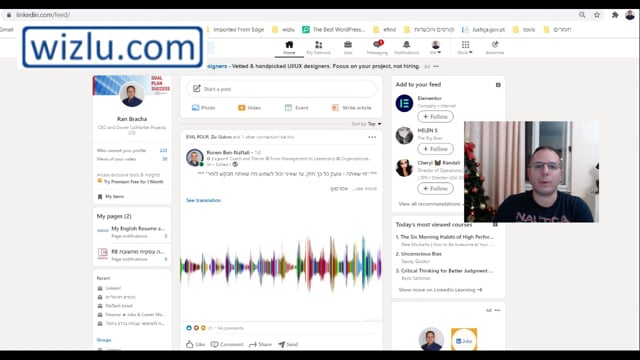This screenshot has height=360, width=640.
Task: Open the efind bookmark folder
Action: (x=384, y=29)
